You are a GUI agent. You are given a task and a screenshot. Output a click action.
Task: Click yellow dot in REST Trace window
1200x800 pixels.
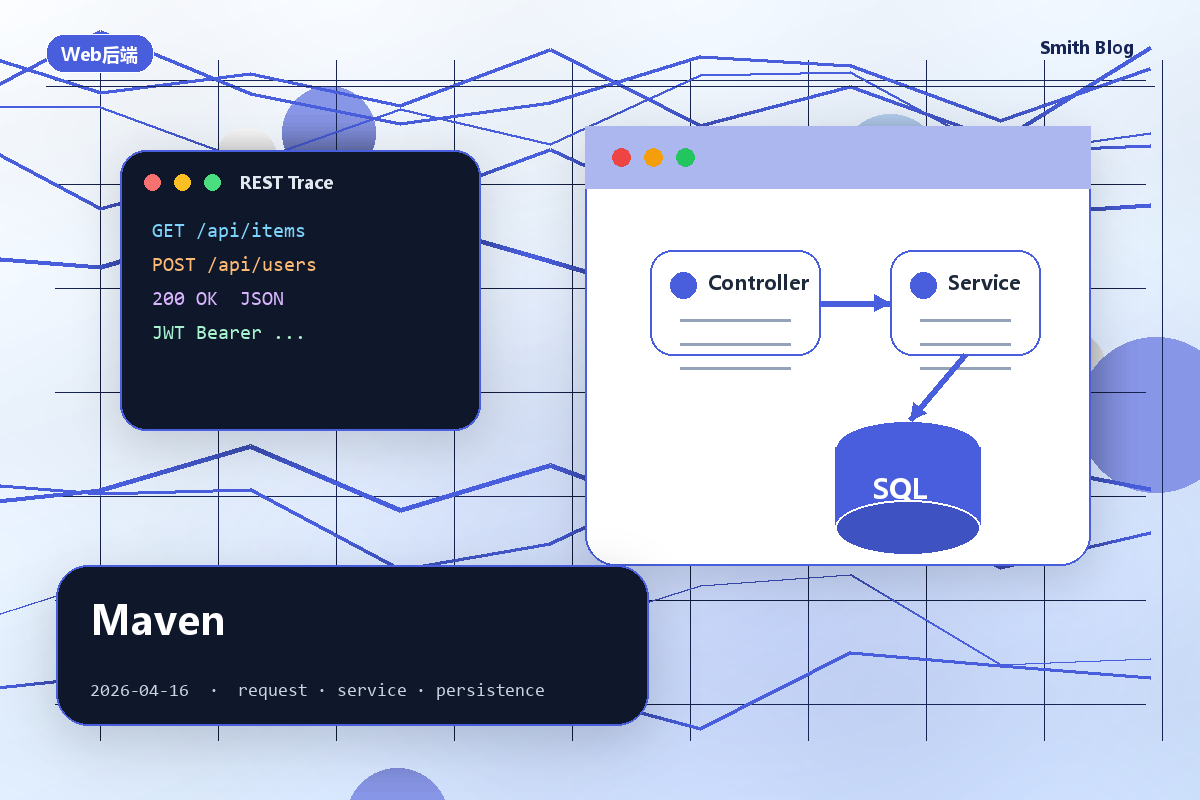click(x=182, y=182)
